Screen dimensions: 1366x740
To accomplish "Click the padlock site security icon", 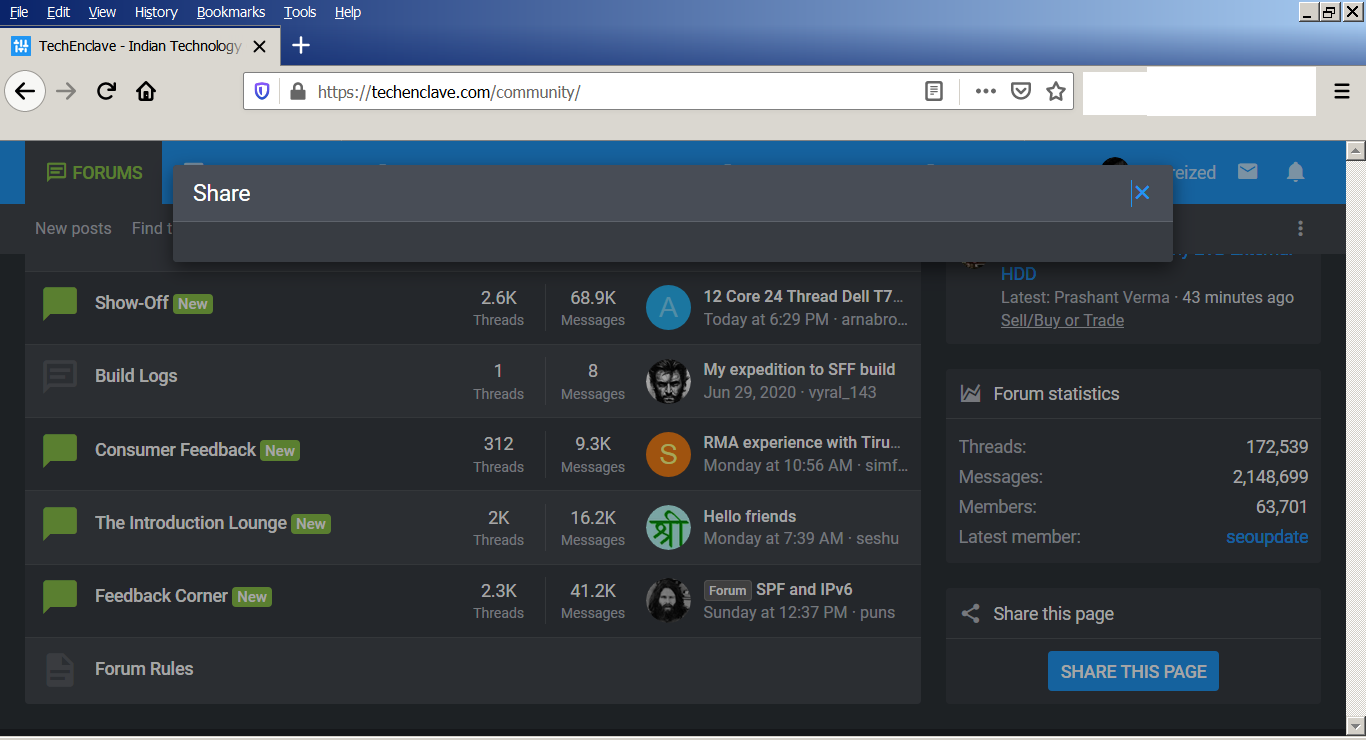I will pyautogui.click(x=297, y=92).
